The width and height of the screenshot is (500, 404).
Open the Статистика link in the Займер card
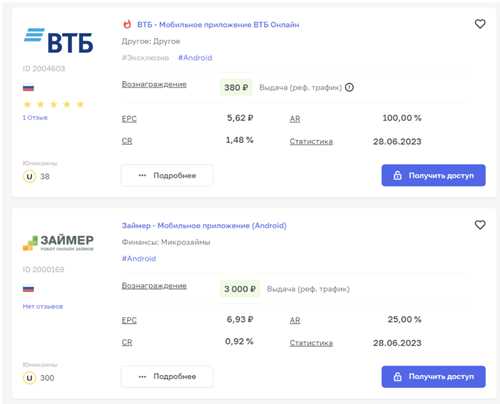pyautogui.click(x=311, y=343)
